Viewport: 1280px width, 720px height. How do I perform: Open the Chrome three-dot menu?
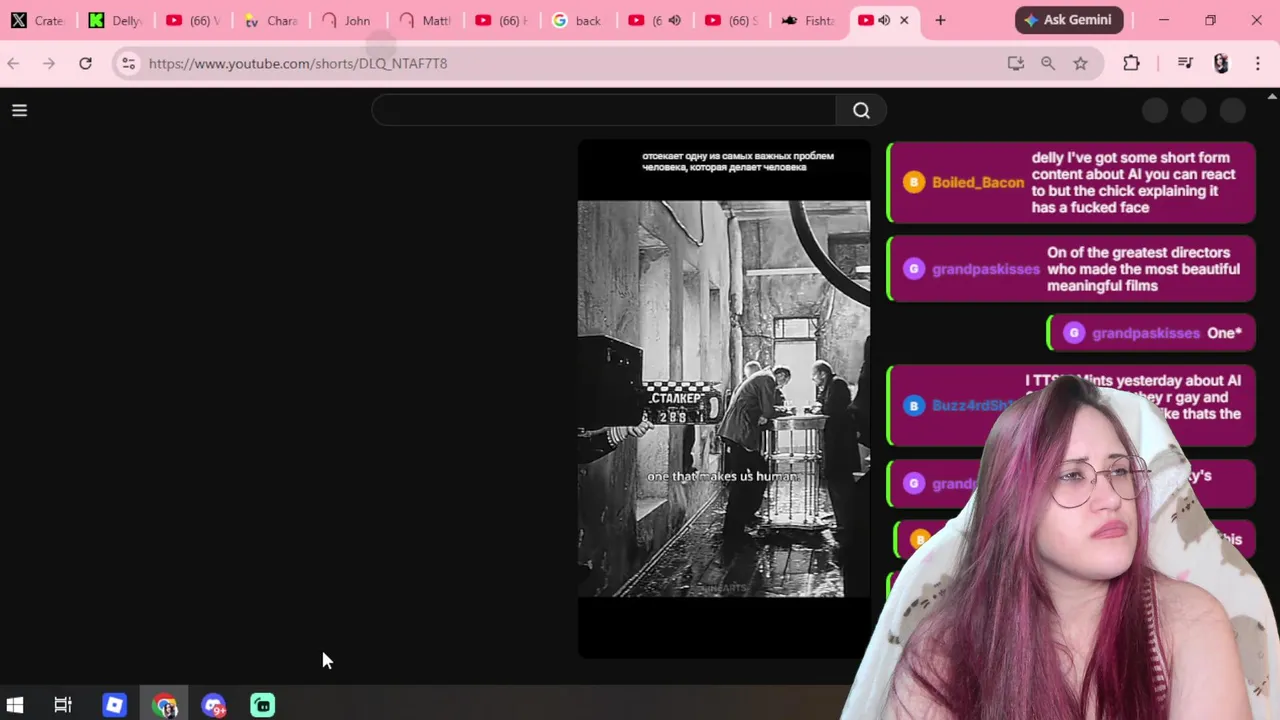(x=1258, y=63)
